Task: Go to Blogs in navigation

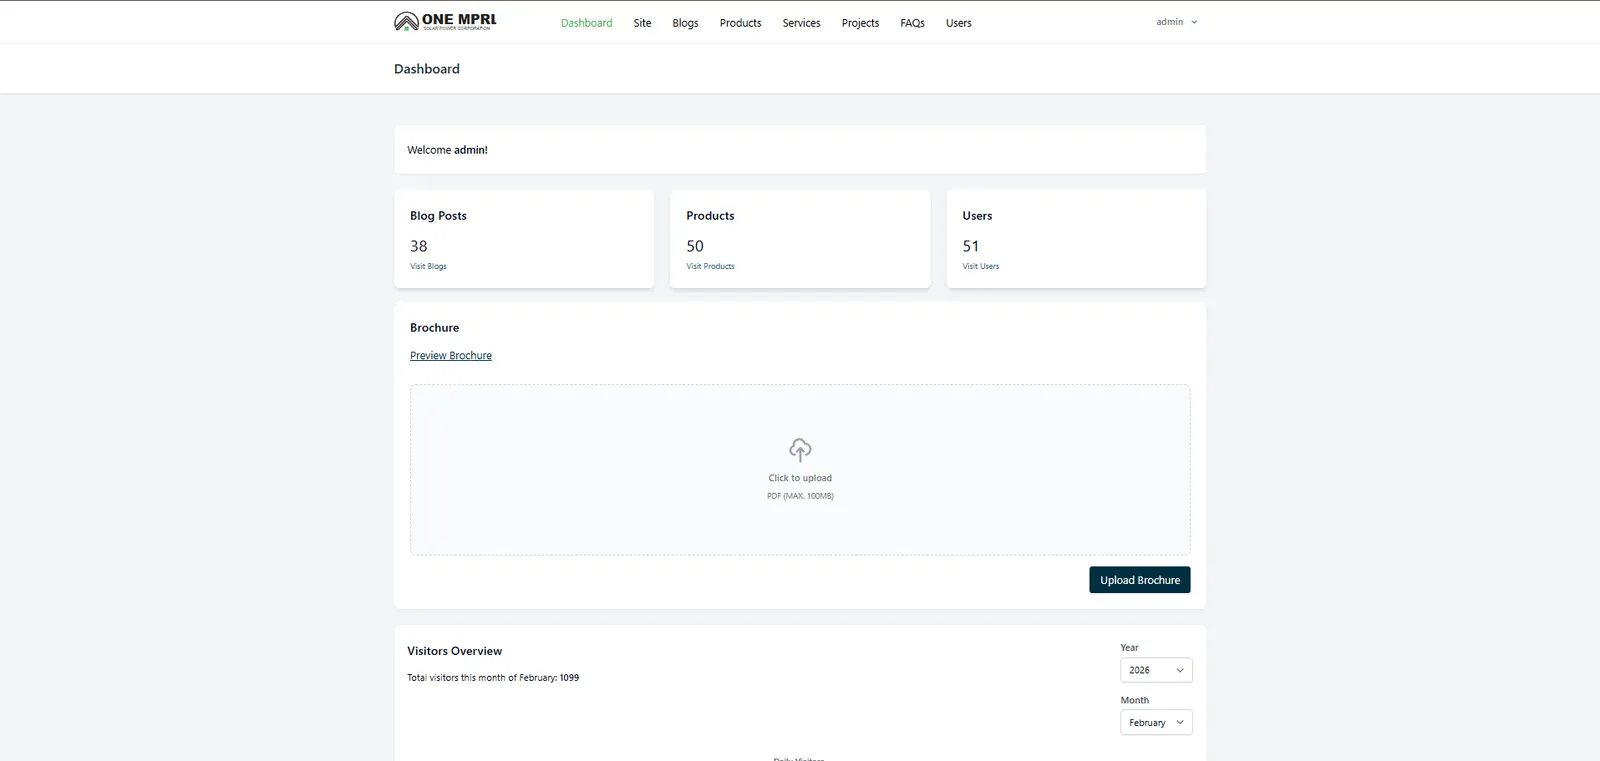Action: pos(685,23)
